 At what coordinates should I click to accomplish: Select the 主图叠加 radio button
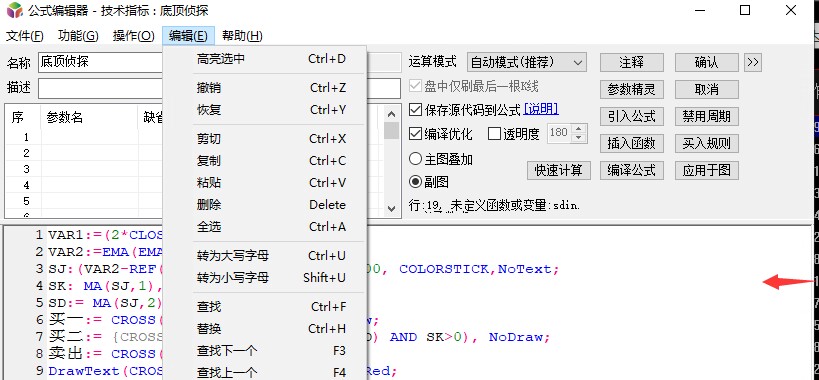[415, 158]
